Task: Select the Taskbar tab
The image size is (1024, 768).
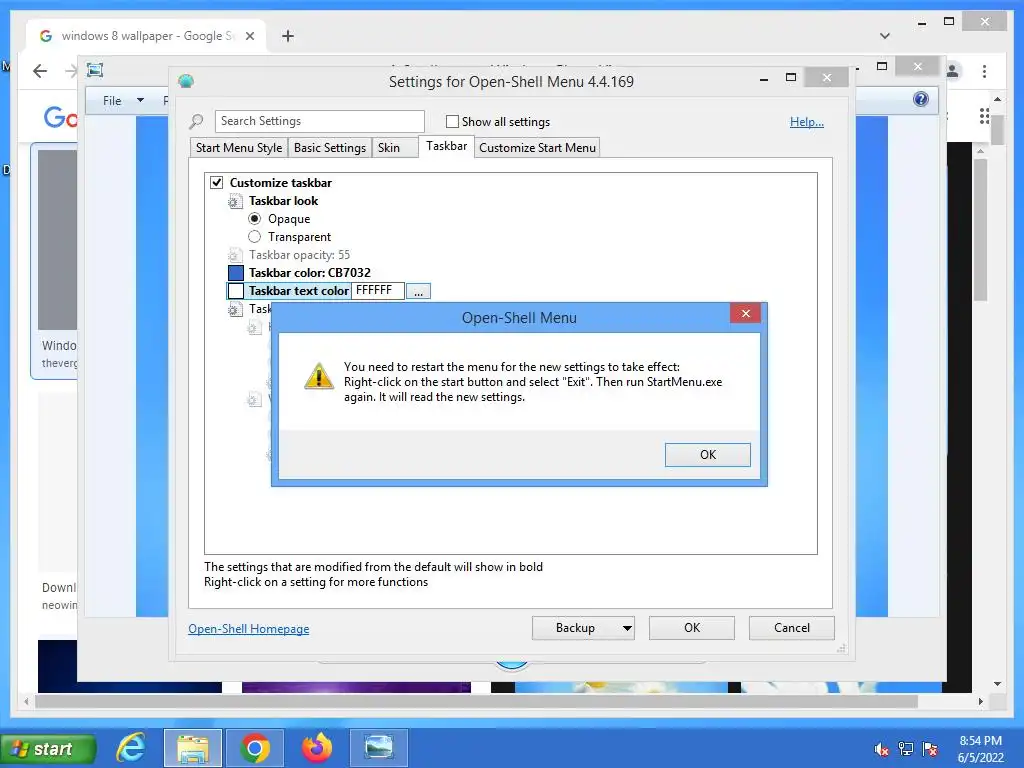Action: [447, 146]
